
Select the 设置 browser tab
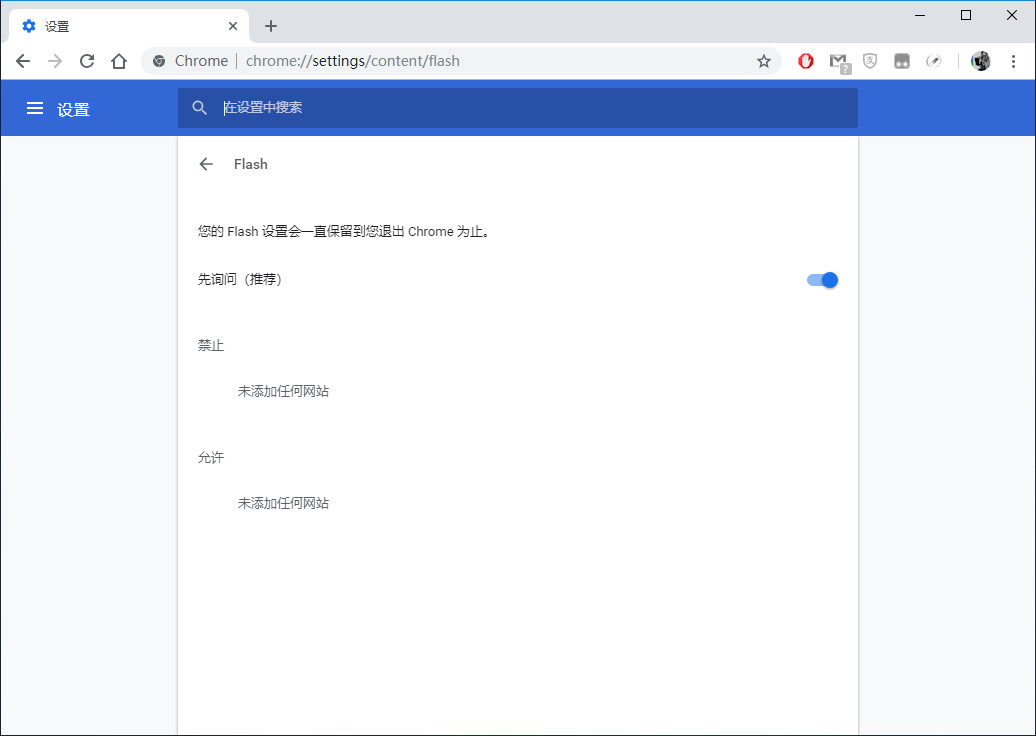pyautogui.click(x=120, y=25)
